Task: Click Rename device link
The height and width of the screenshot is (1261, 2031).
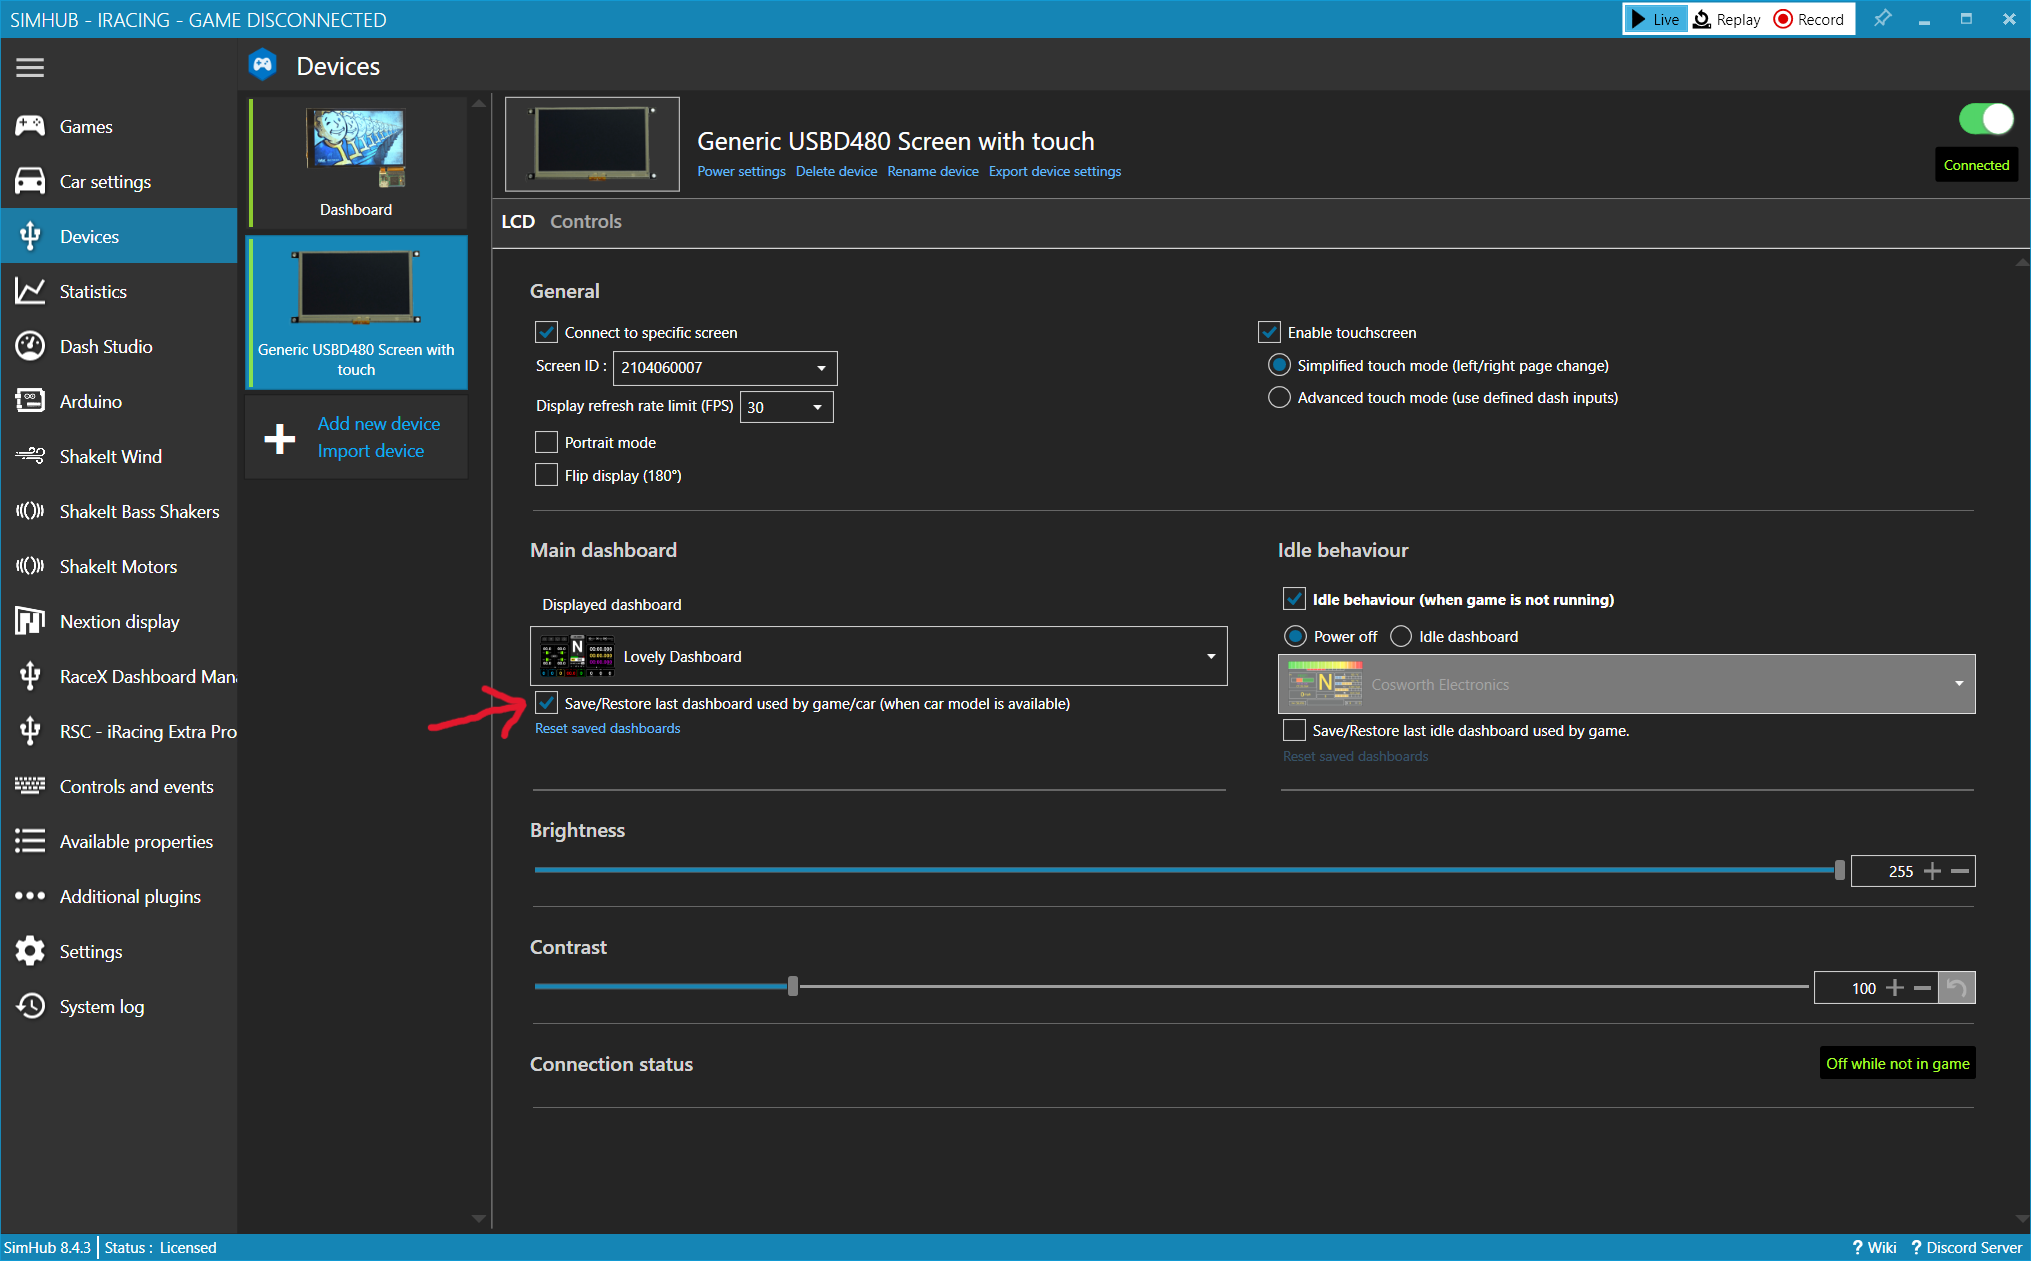Action: click(x=933, y=171)
